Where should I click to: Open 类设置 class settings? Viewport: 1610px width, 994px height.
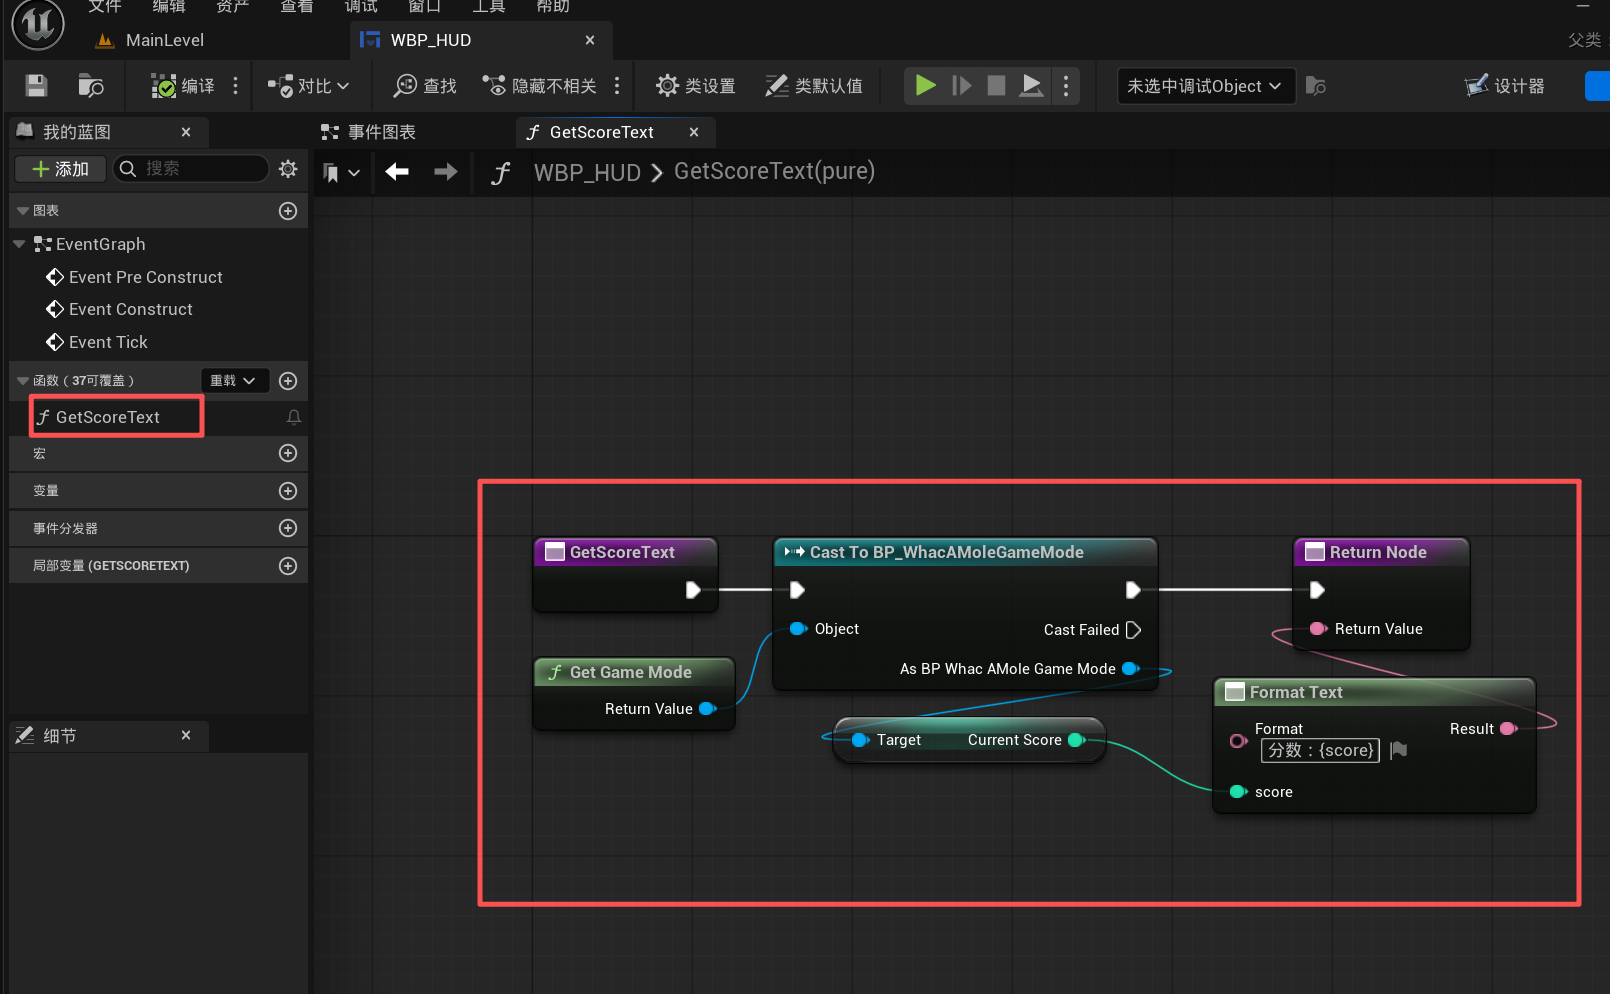pos(696,86)
